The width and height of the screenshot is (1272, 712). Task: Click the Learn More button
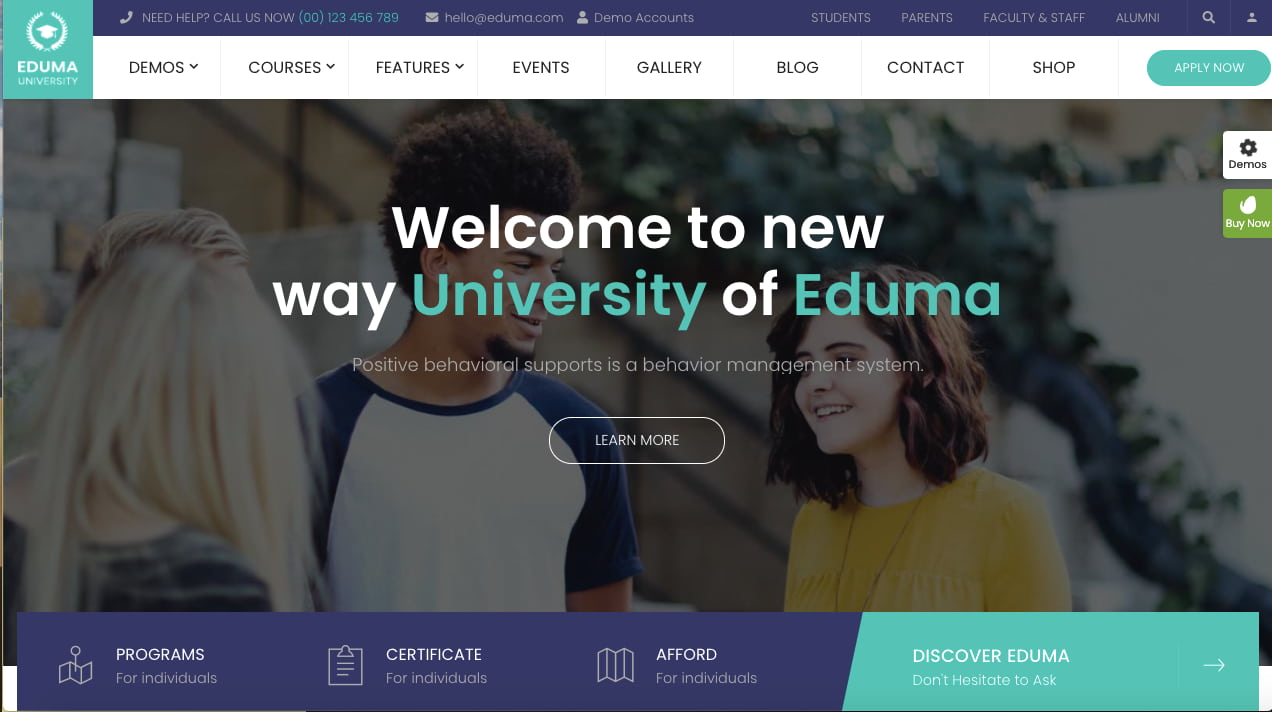click(637, 440)
